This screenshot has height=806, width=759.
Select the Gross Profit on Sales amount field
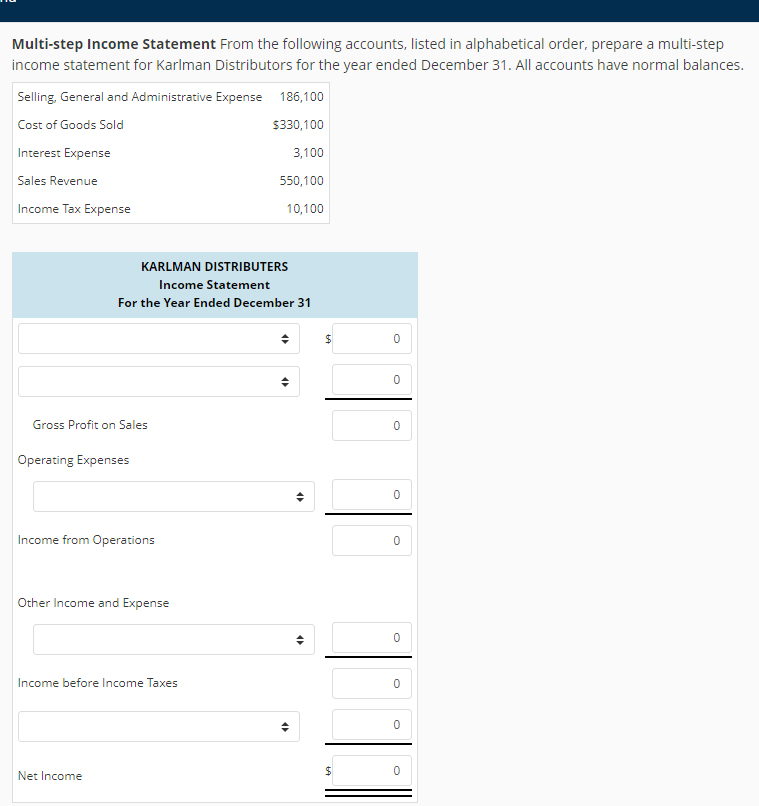(371, 425)
